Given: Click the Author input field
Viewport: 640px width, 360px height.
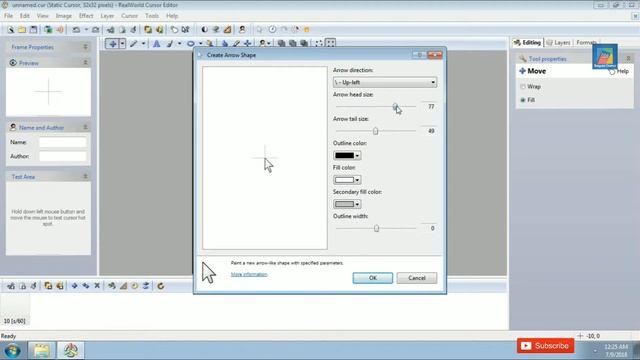Looking at the screenshot, I should [63, 156].
